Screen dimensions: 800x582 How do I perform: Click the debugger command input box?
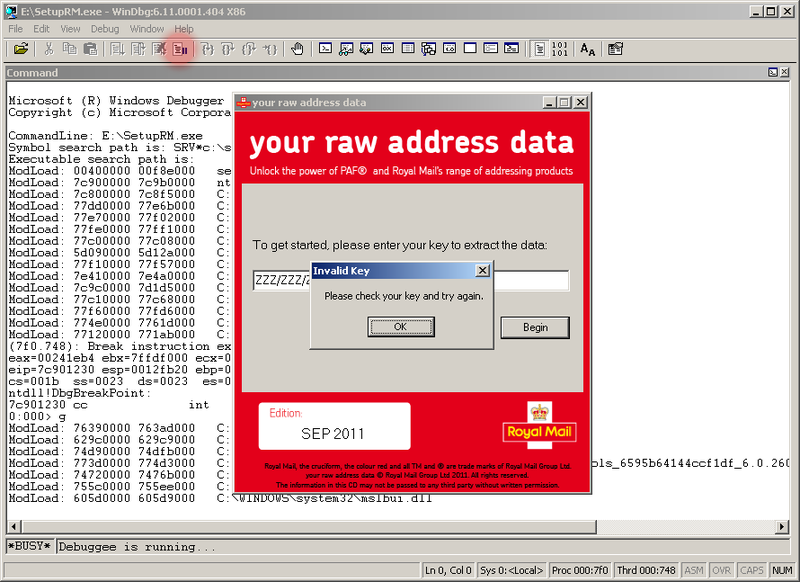pyautogui.click(x=423, y=547)
